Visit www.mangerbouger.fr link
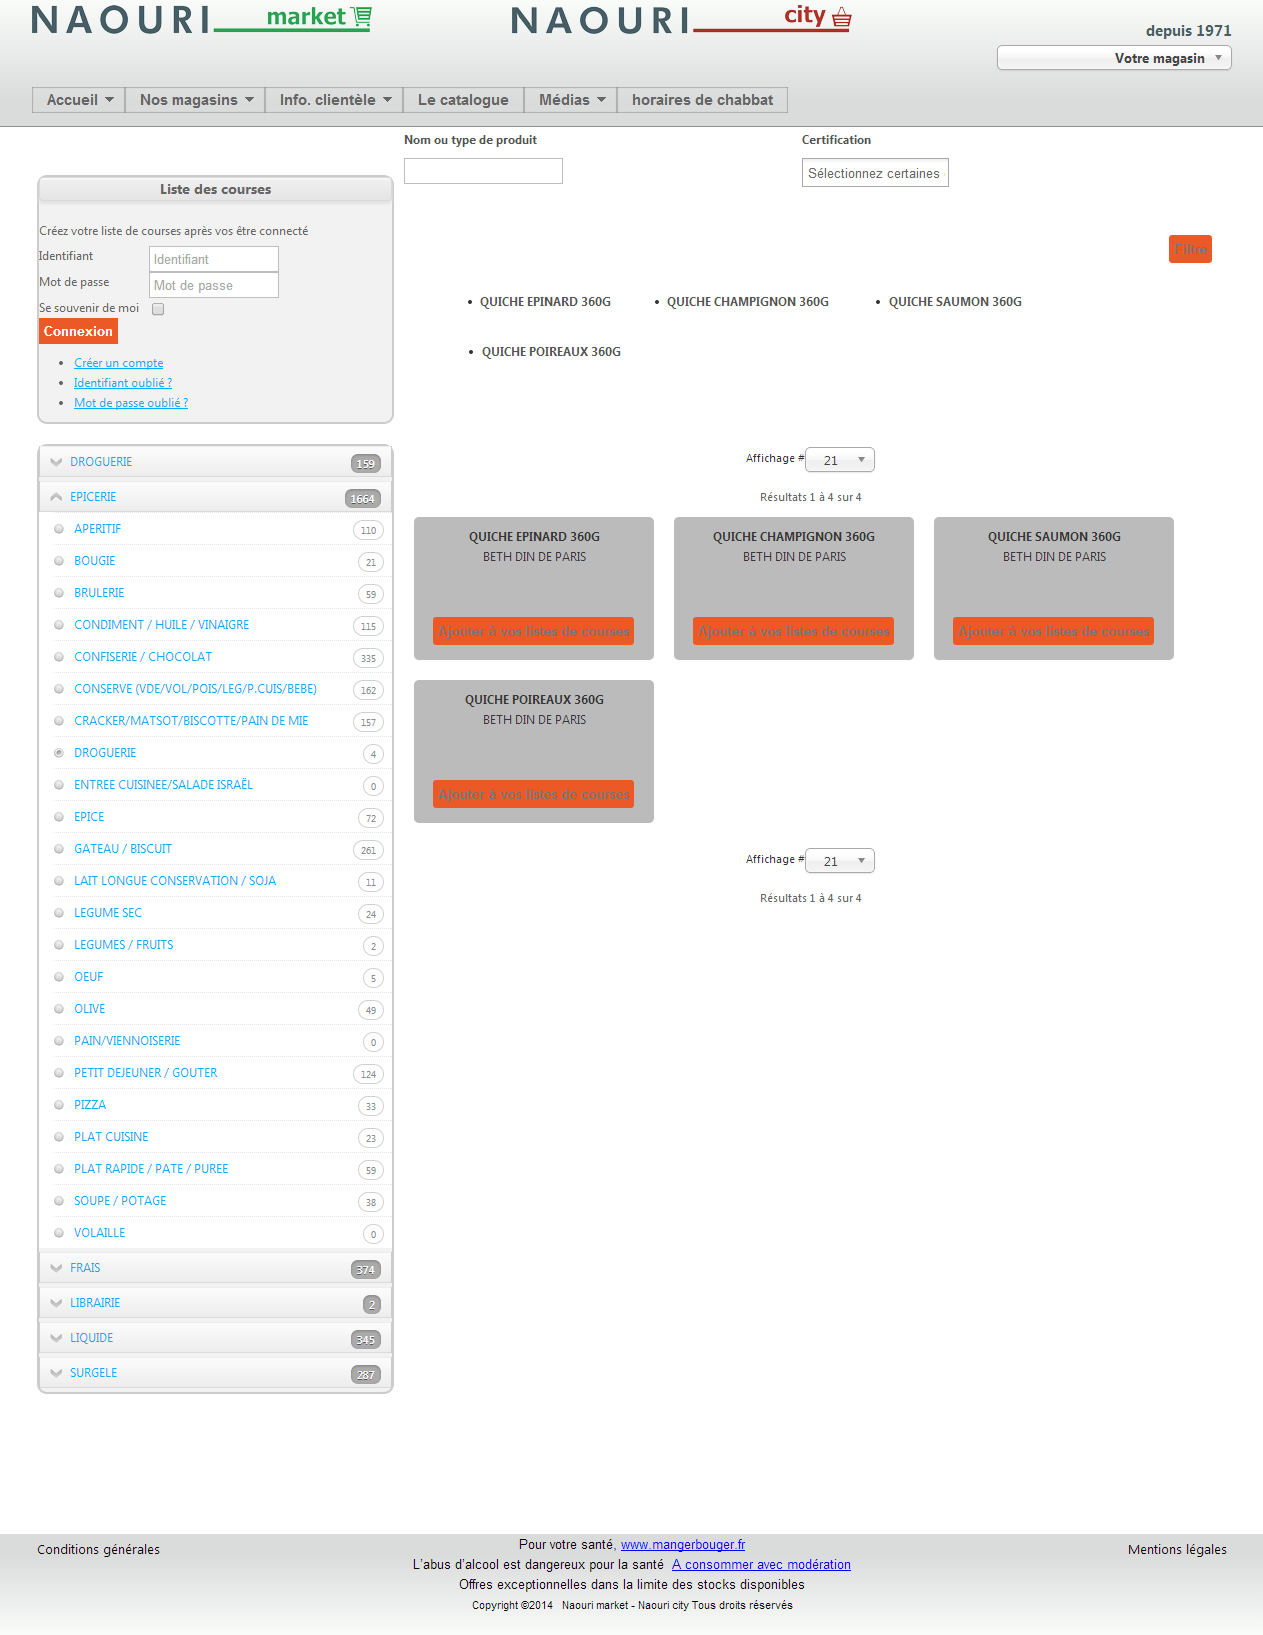Viewport: 1263px width, 1635px height. tap(683, 1545)
